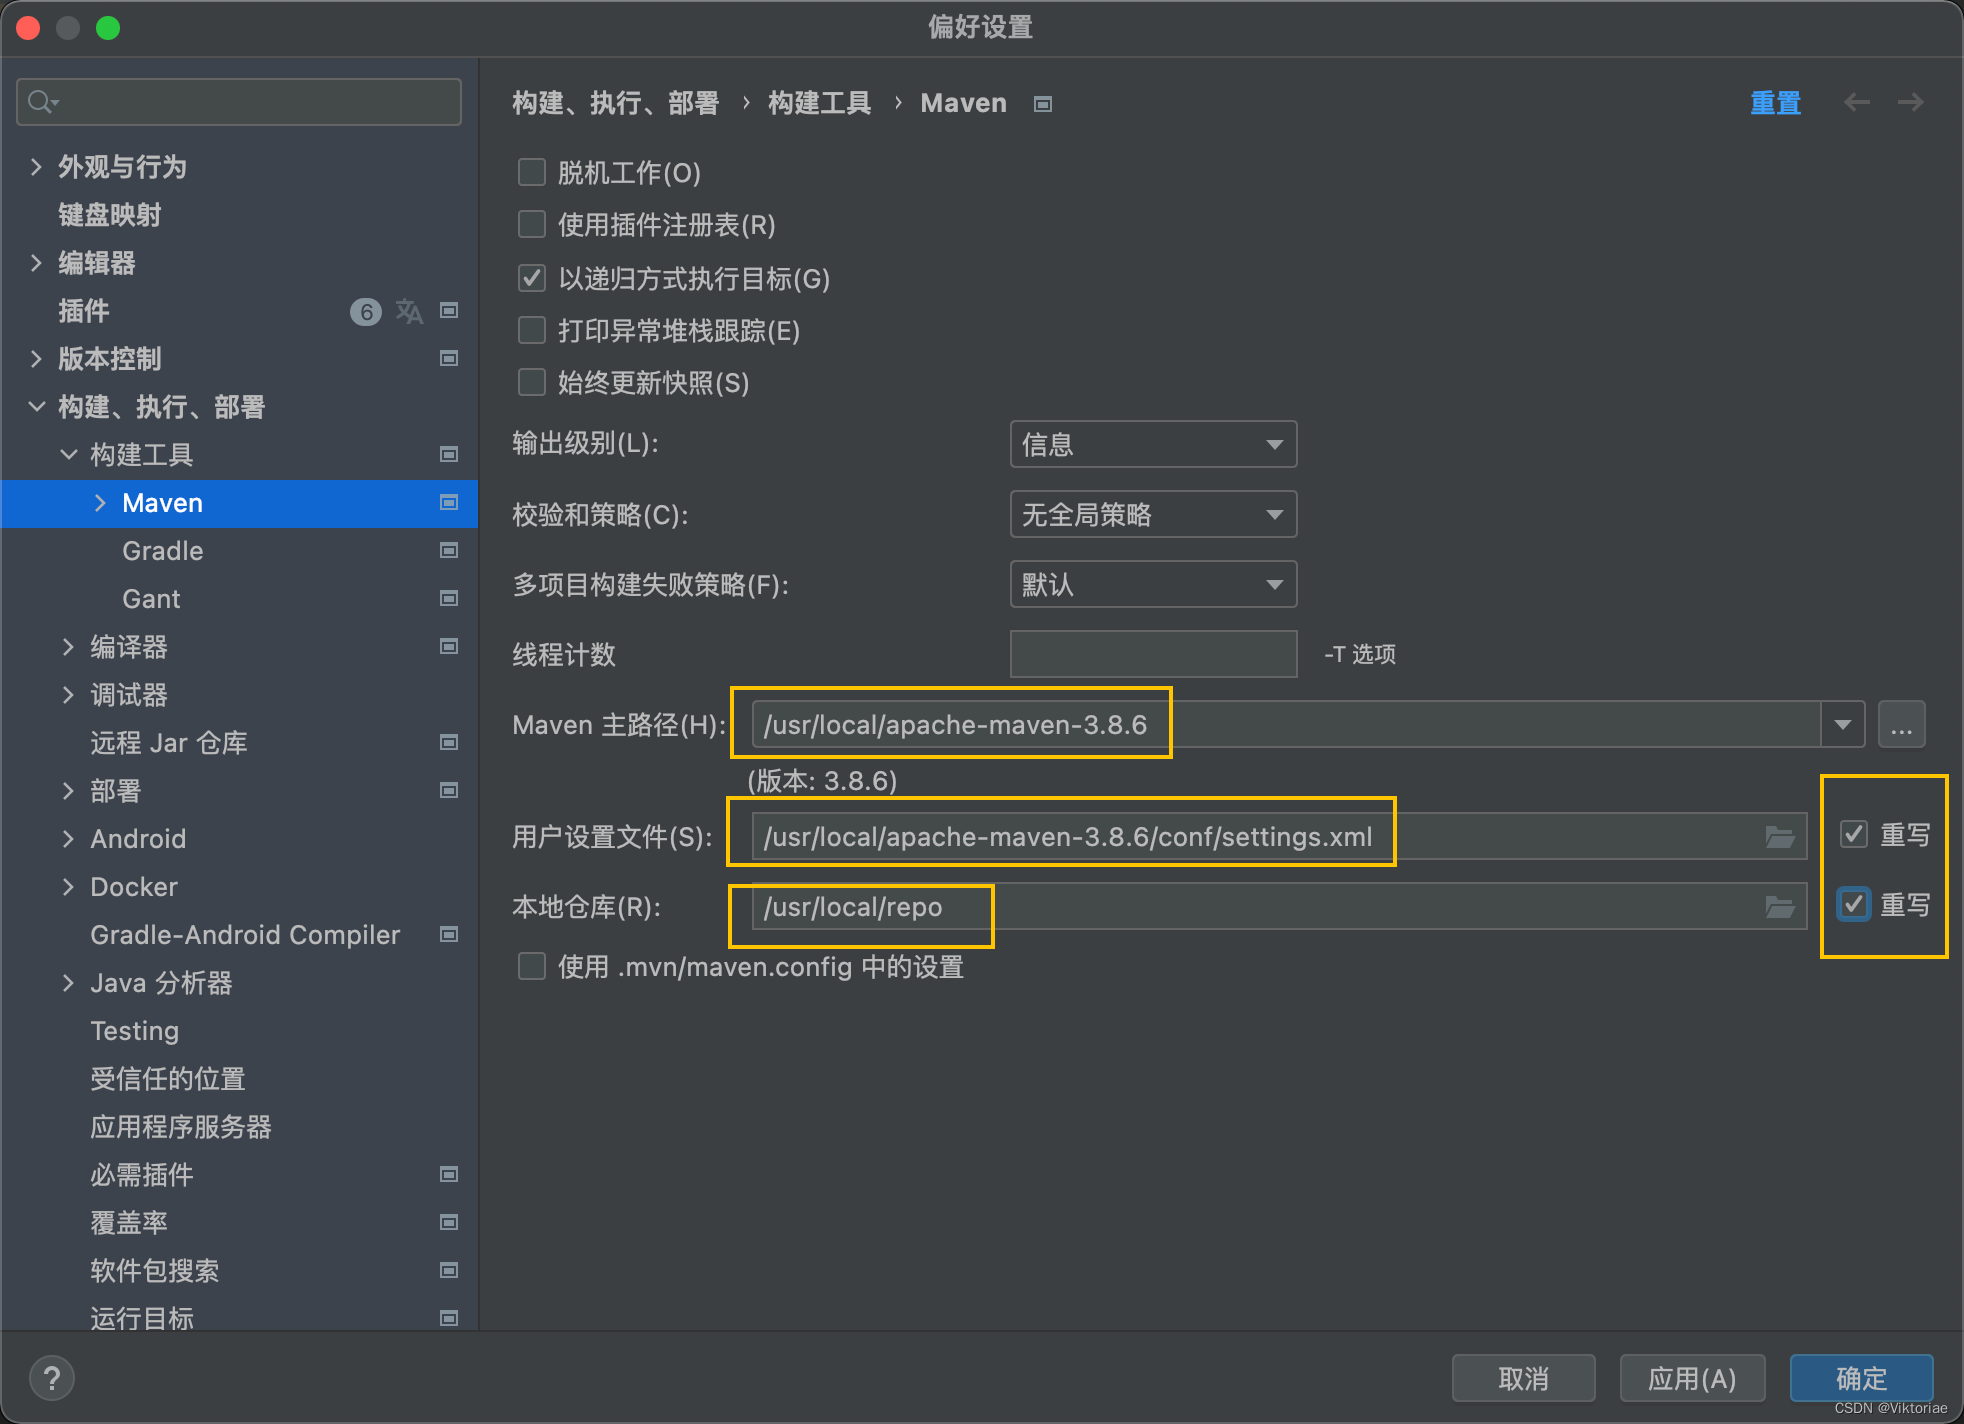Open folder browser for 本地仓库
Image resolution: width=1964 pixels, height=1424 pixels.
point(1780,907)
